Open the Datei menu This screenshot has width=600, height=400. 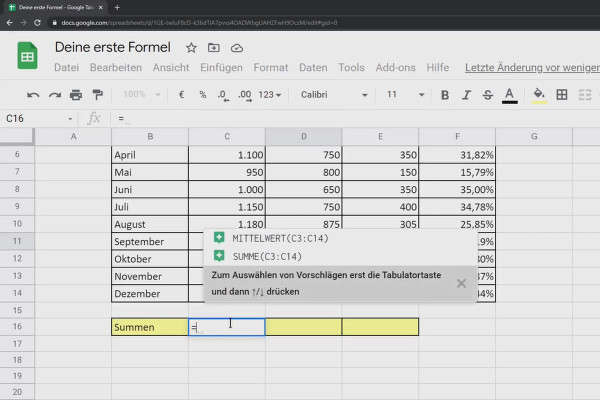67,67
